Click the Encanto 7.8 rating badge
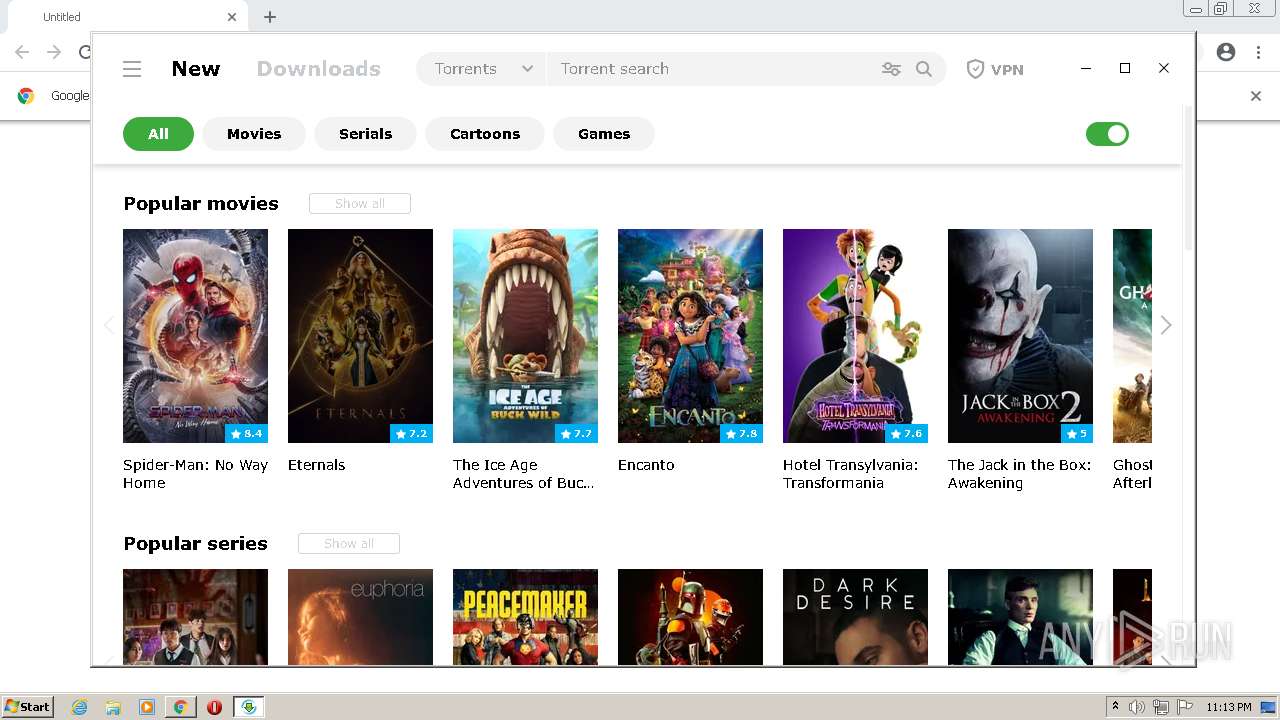1280x720 pixels. point(741,434)
